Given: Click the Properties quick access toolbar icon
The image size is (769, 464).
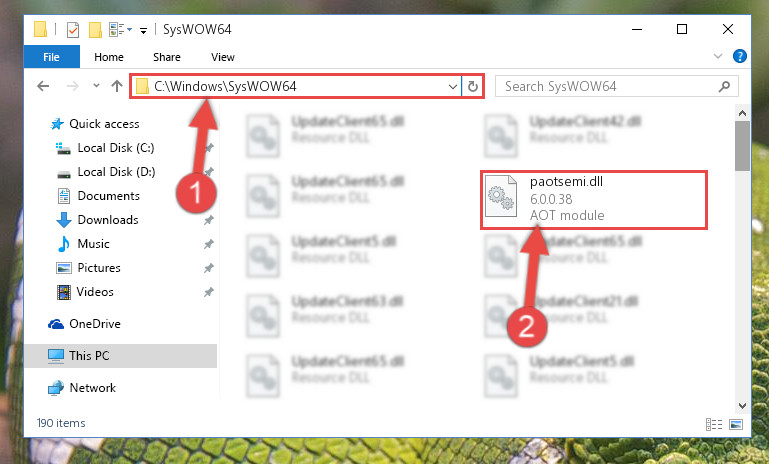Looking at the screenshot, I should pyautogui.click(x=73, y=29).
